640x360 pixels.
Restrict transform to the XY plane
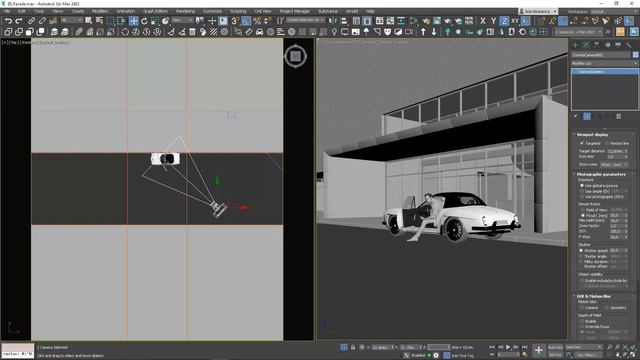[x=515, y=20]
